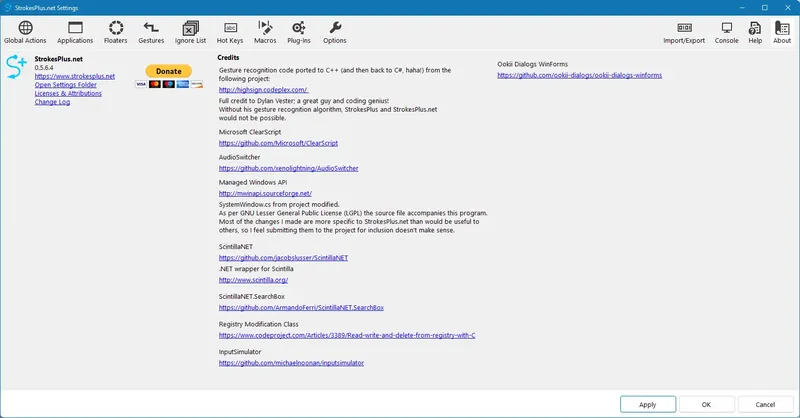
Task: Click the yellow PayPal Donate button
Action: pyautogui.click(x=169, y=71)
